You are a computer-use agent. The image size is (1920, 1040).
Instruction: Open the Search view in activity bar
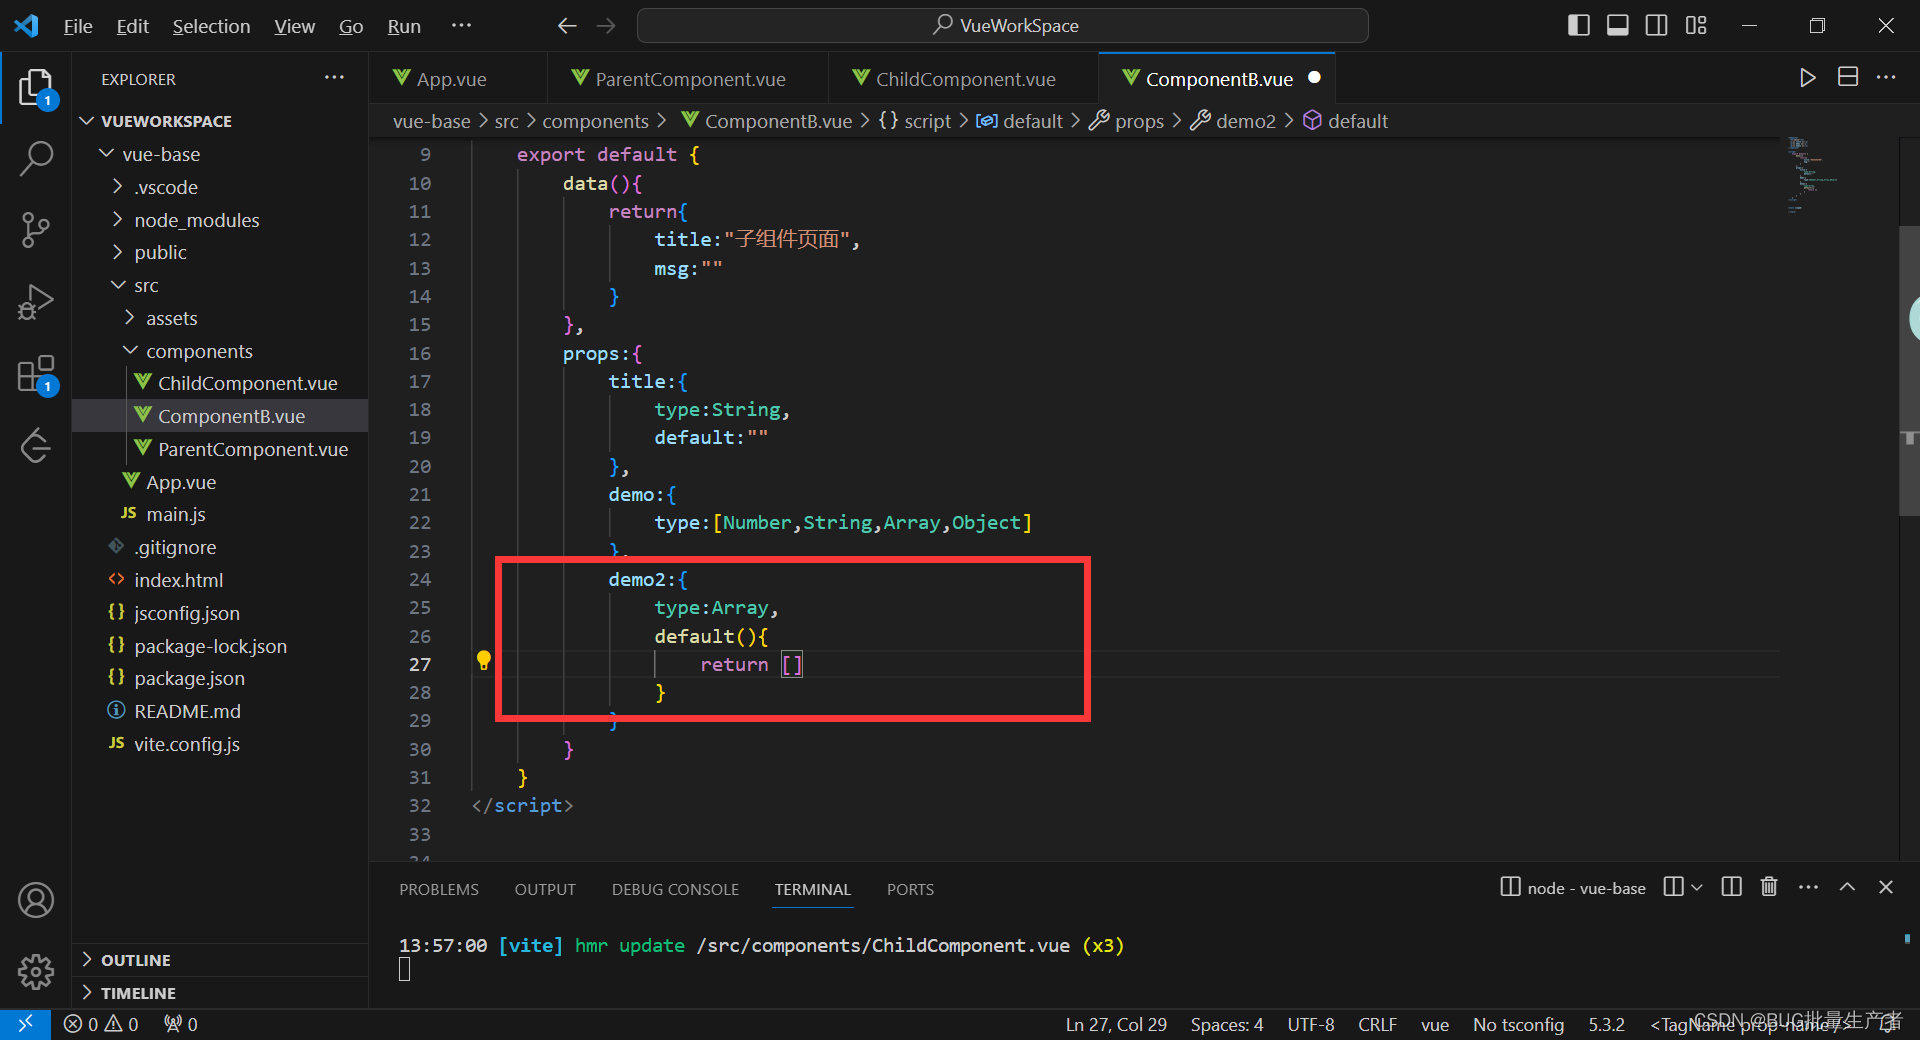(36, 158)
